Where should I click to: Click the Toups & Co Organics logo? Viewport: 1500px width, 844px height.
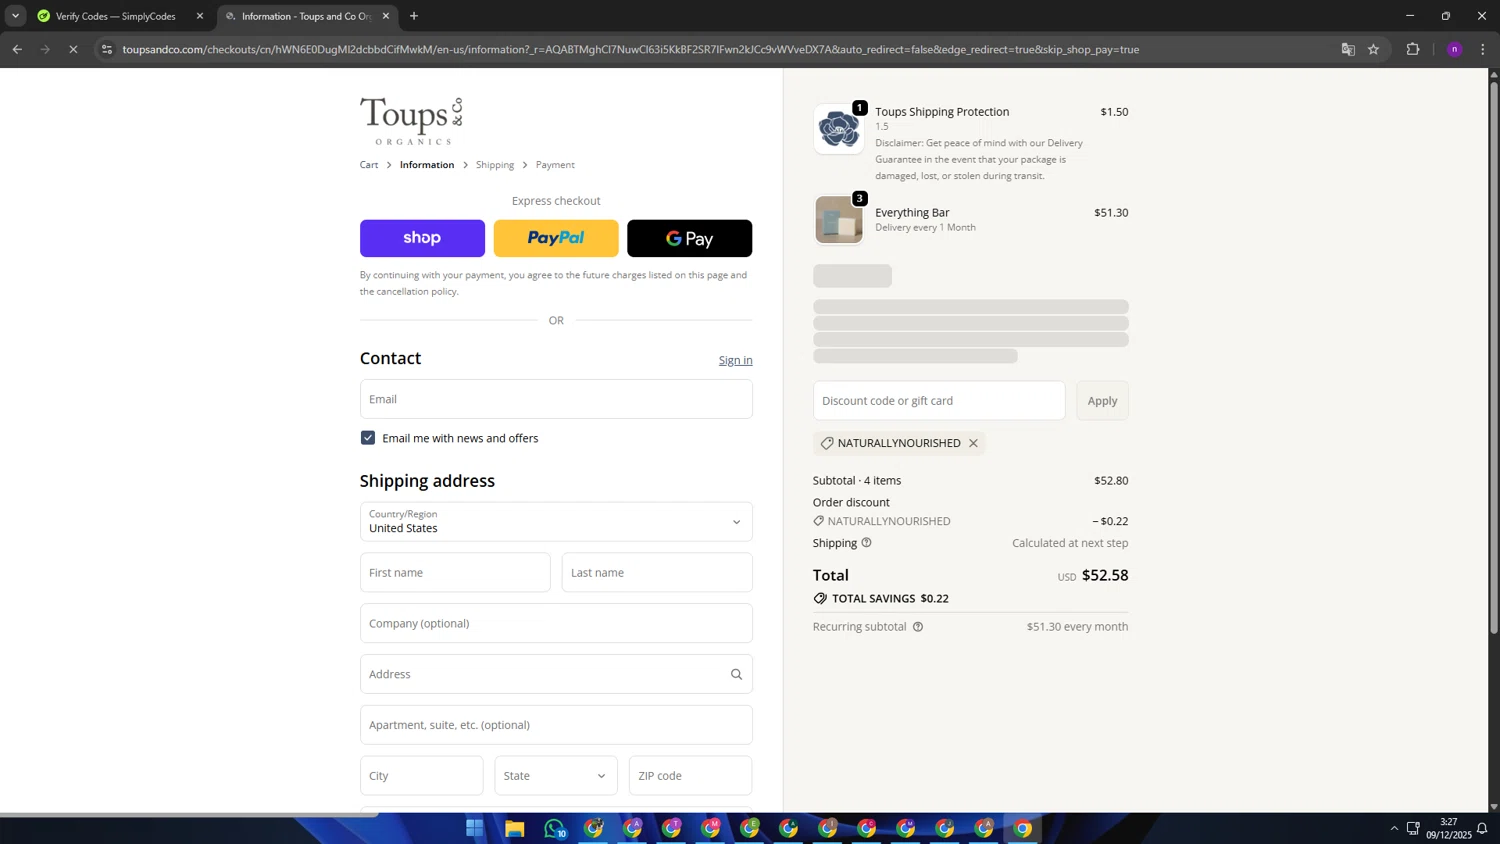411,121
